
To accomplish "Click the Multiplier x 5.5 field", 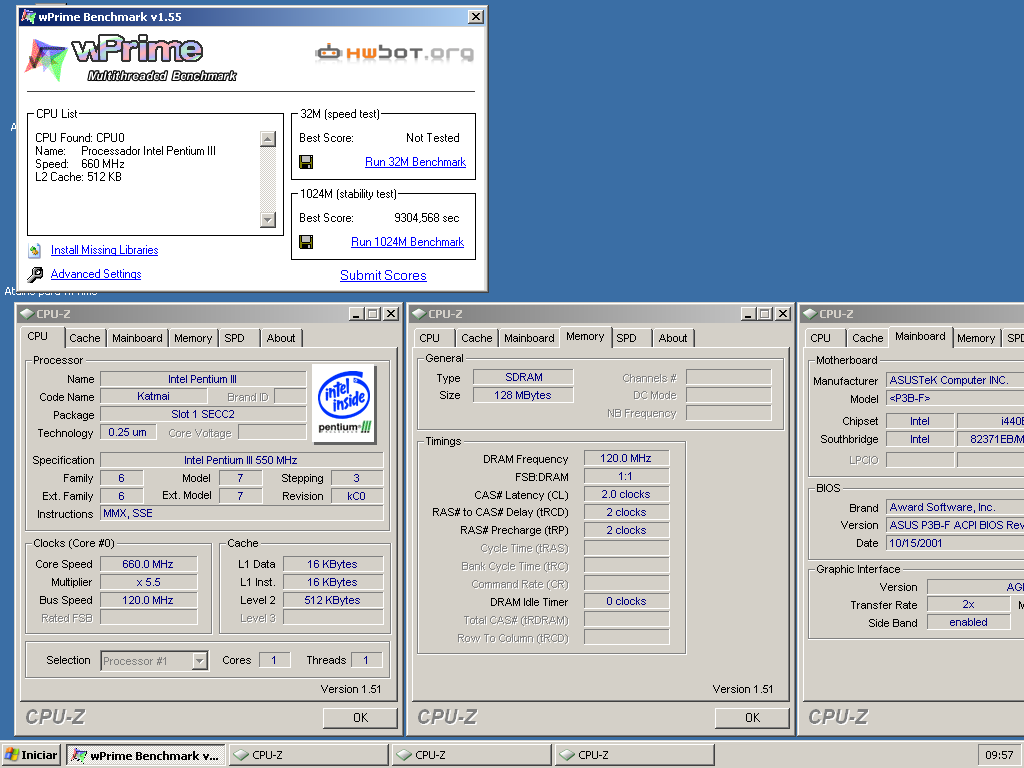I will [148, 583].
